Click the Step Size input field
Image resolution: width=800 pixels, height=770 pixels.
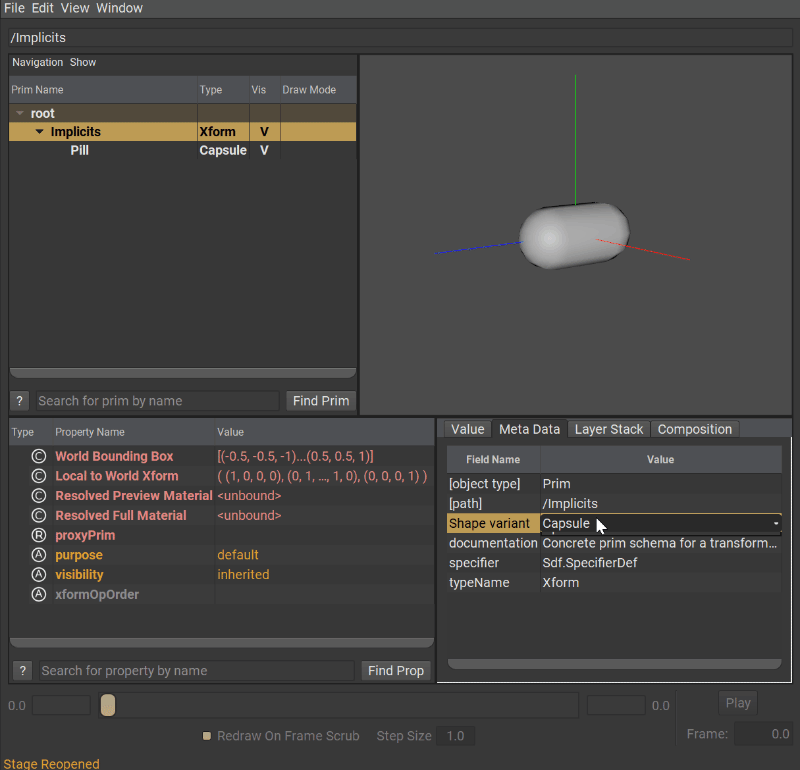455,736
